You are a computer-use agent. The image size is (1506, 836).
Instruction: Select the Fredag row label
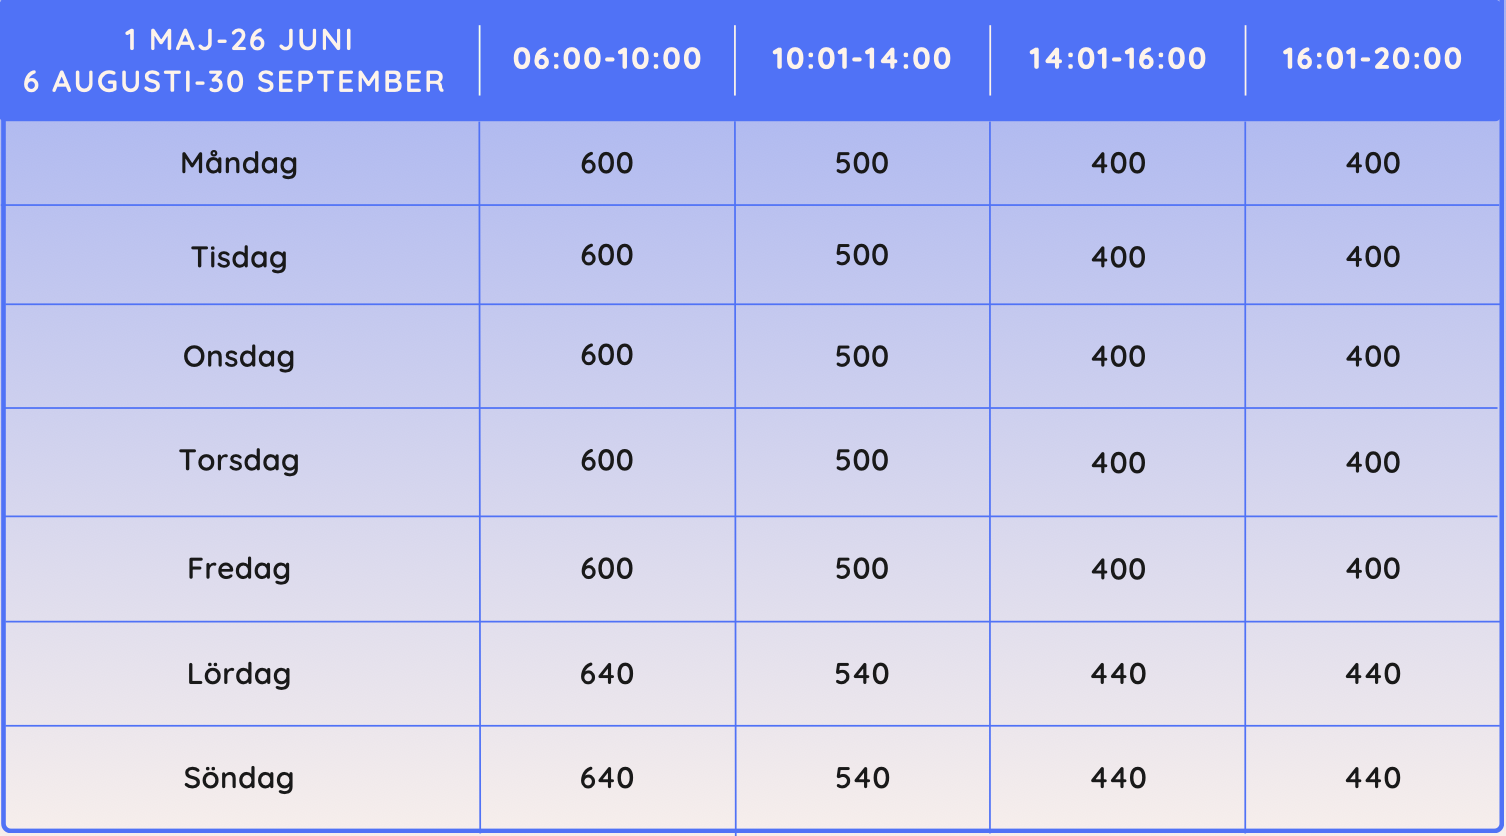click(239, 569)
